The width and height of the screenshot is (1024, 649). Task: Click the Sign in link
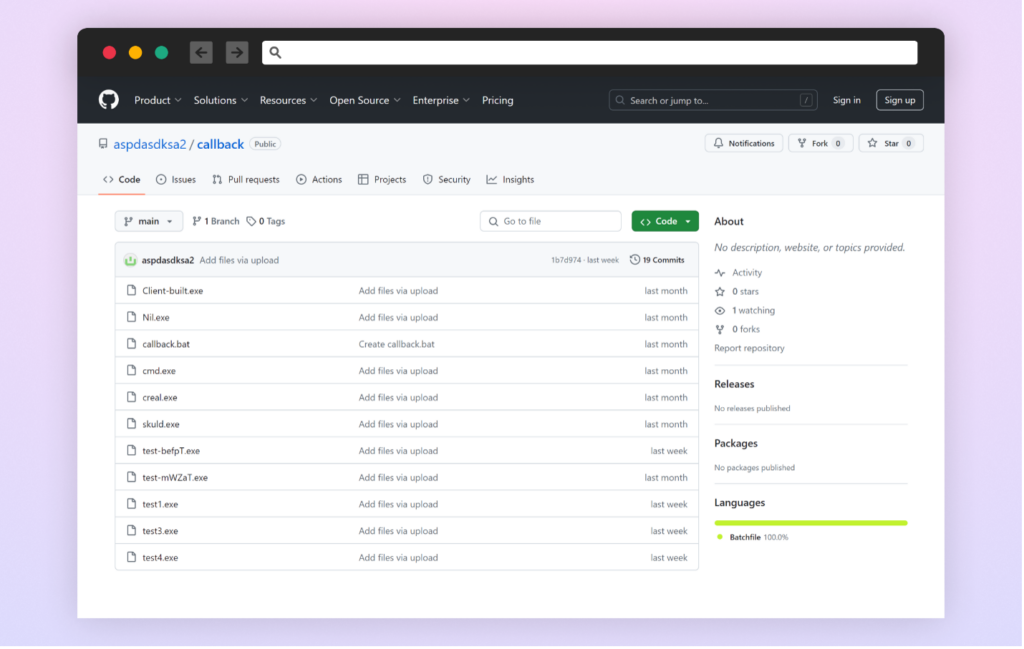846,101
